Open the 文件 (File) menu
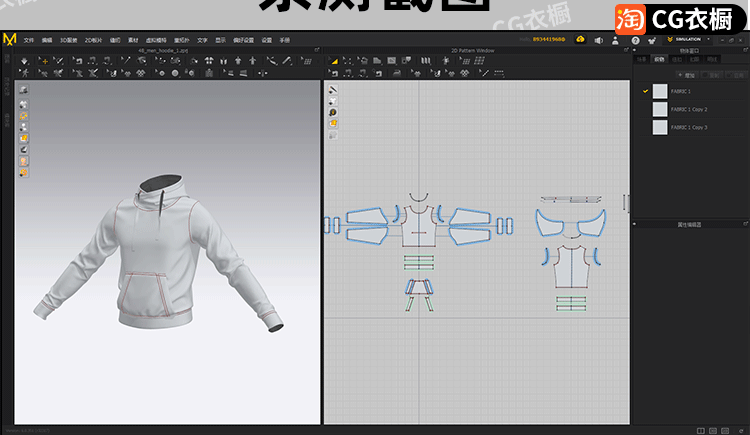Viewport: 750px width, 435px height. pos(29,40)
